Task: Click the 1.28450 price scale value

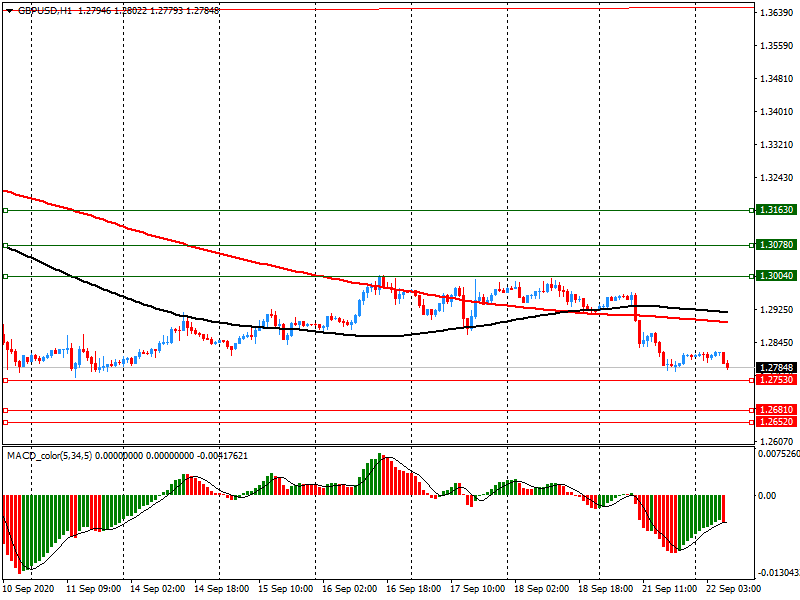Action: [777, 343]
